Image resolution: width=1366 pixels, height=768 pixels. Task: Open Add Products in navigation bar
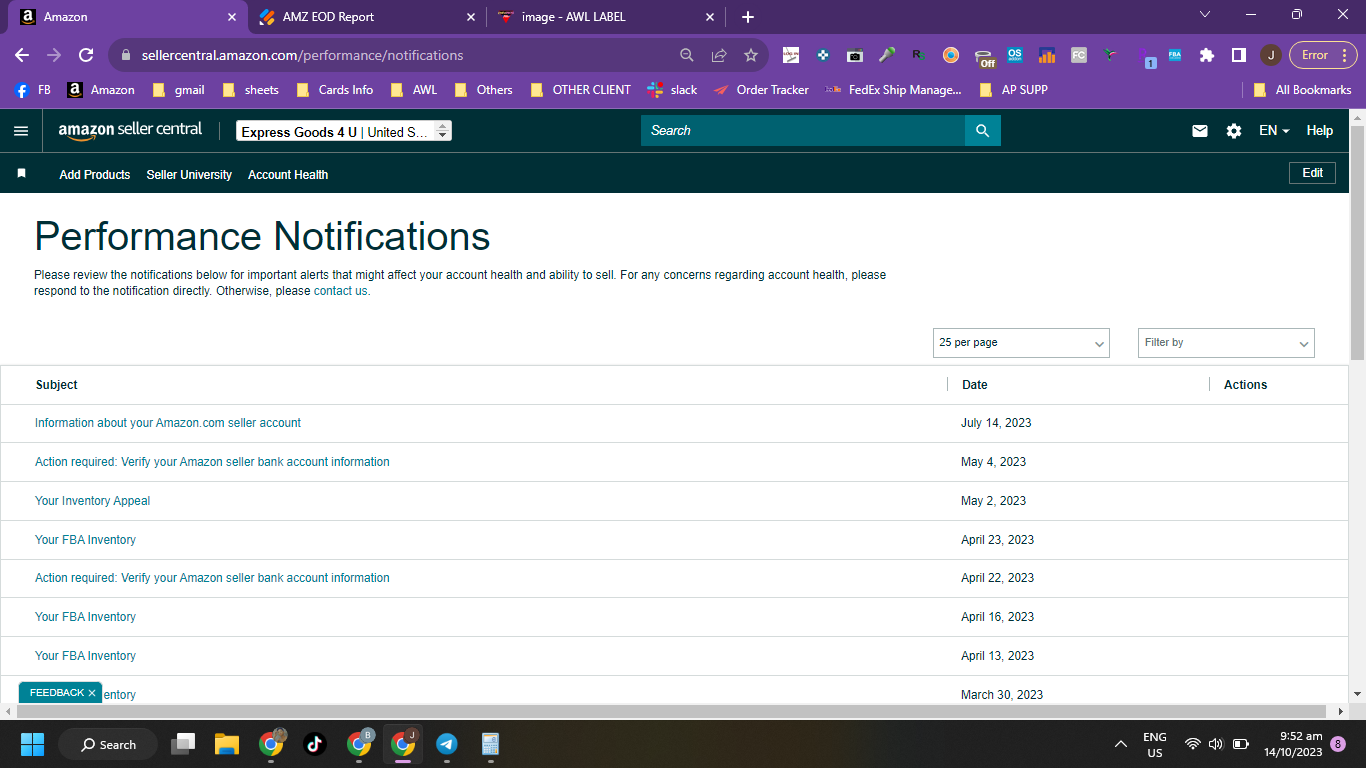click(95, 175)
